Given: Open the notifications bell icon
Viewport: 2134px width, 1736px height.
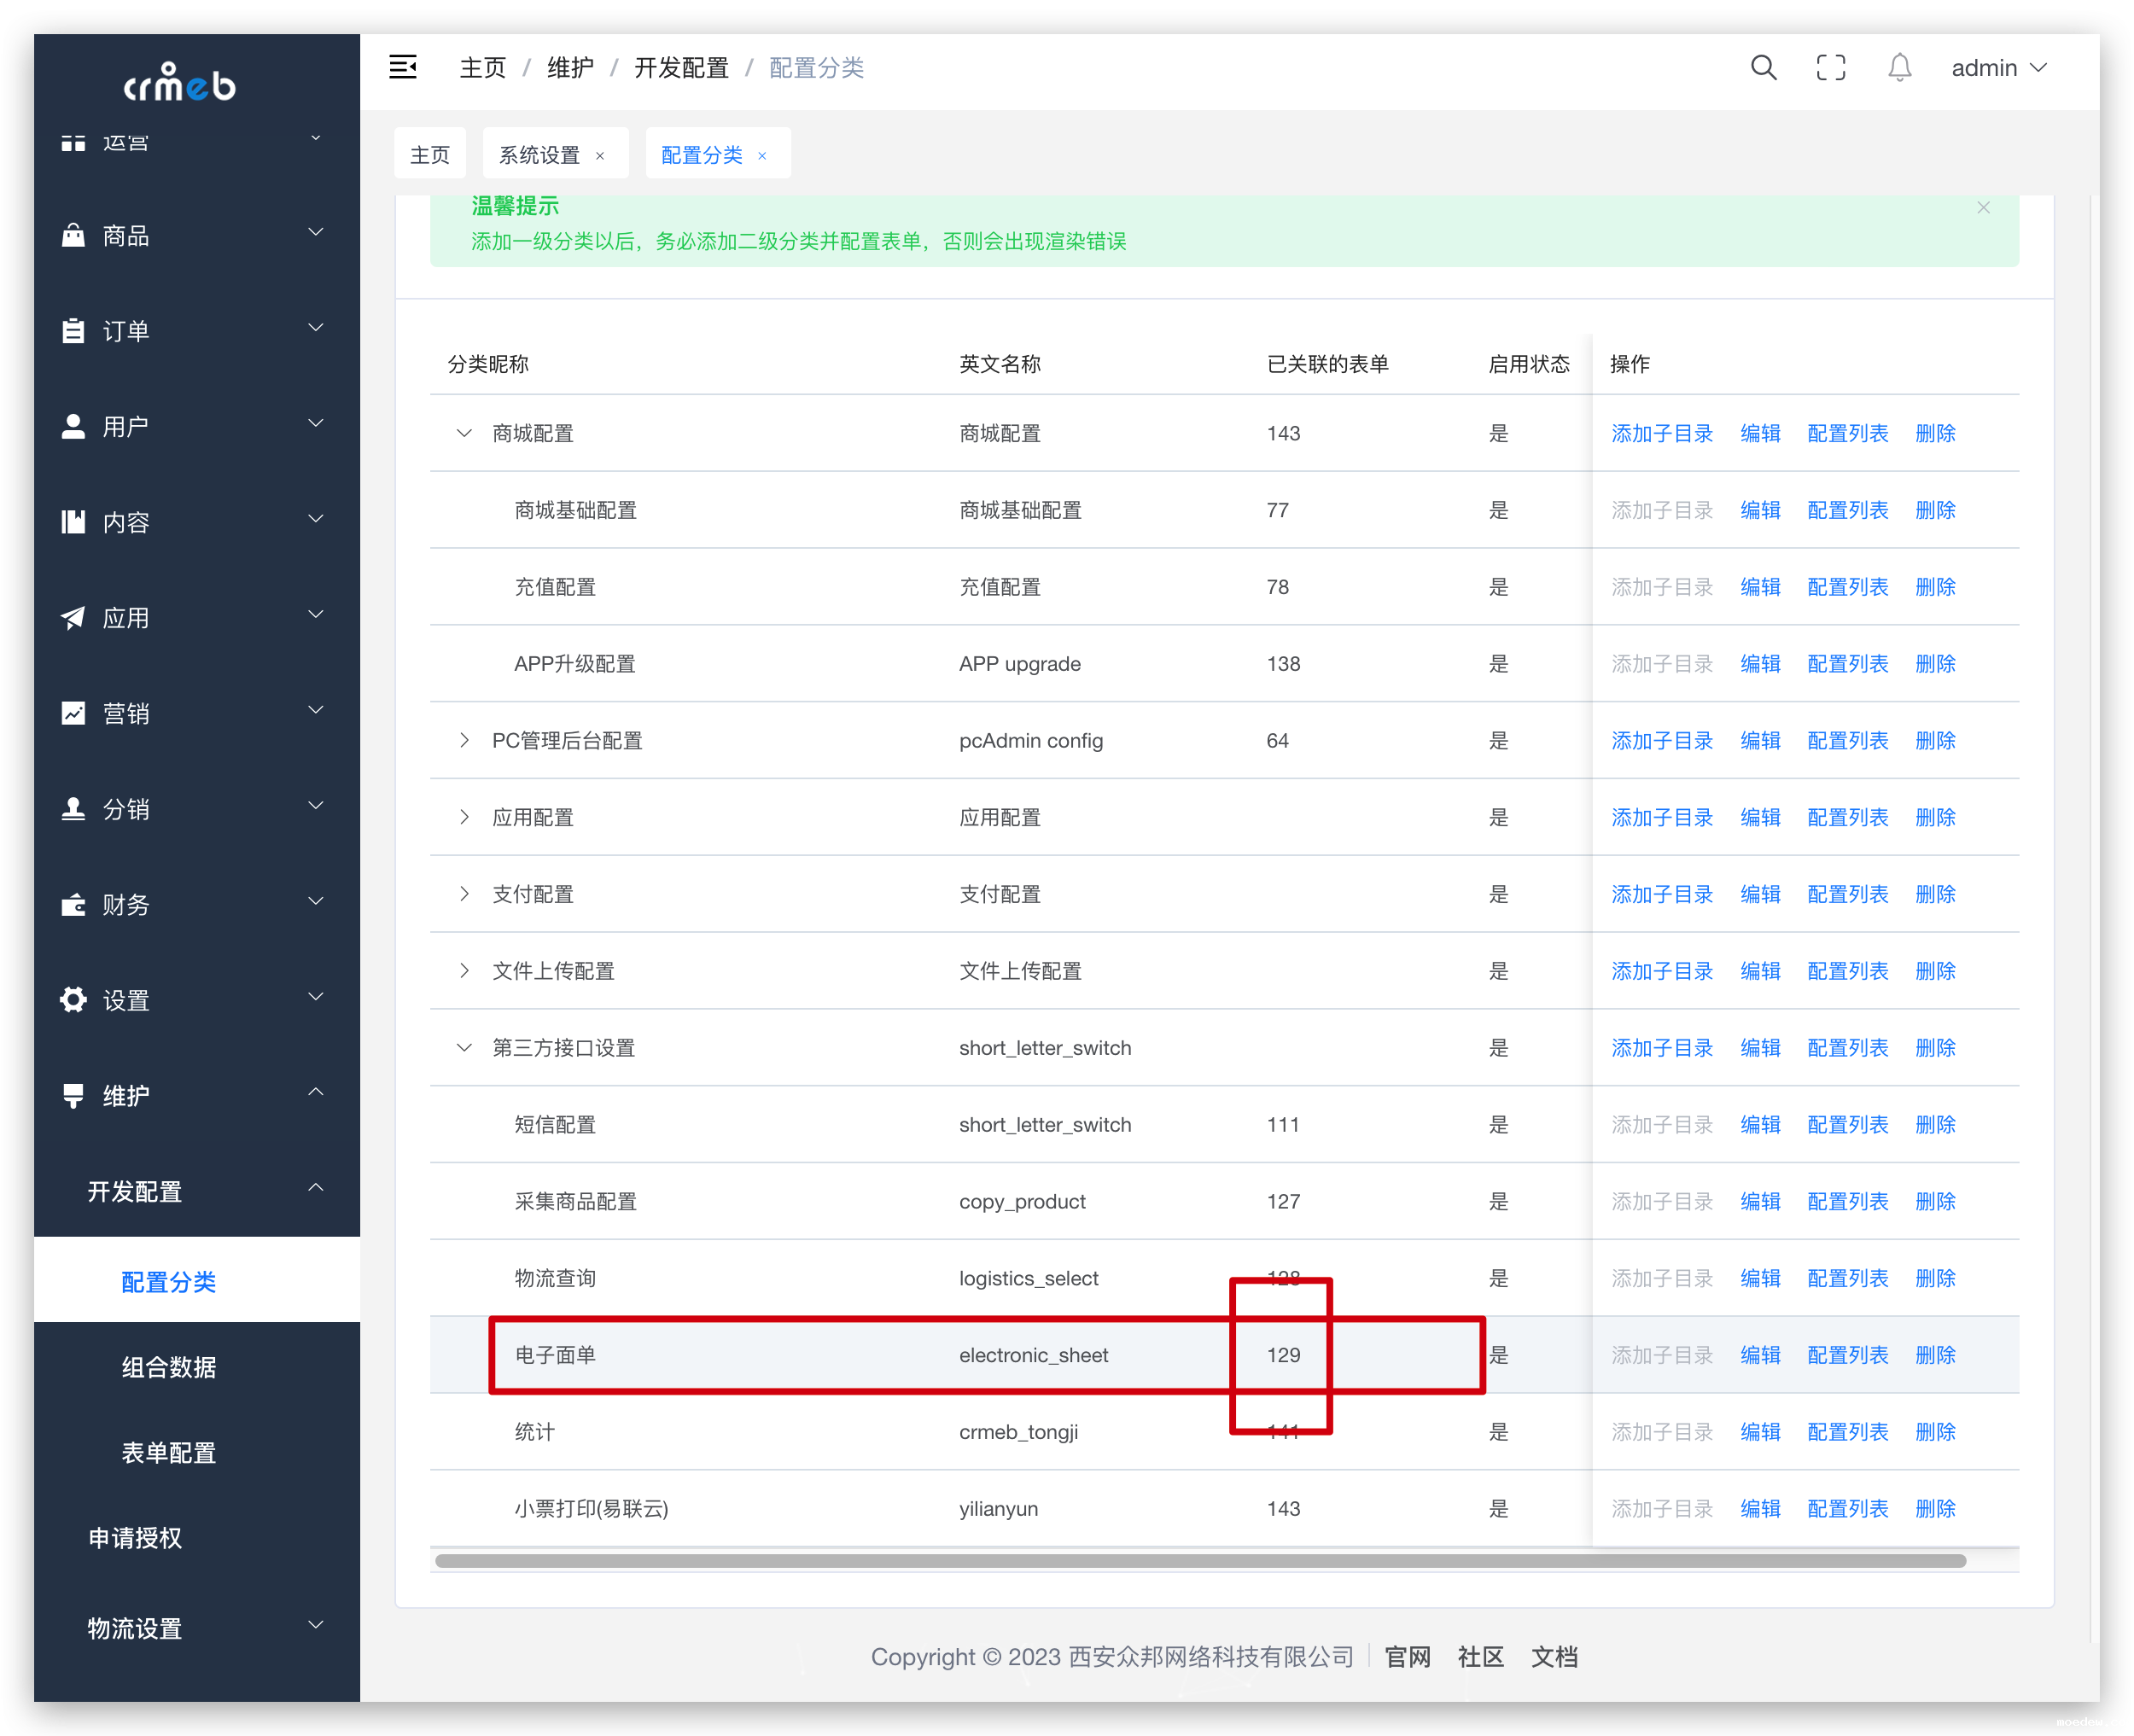Looking at the screenshot, I should pyautogui.click(x=1899, y=67).
